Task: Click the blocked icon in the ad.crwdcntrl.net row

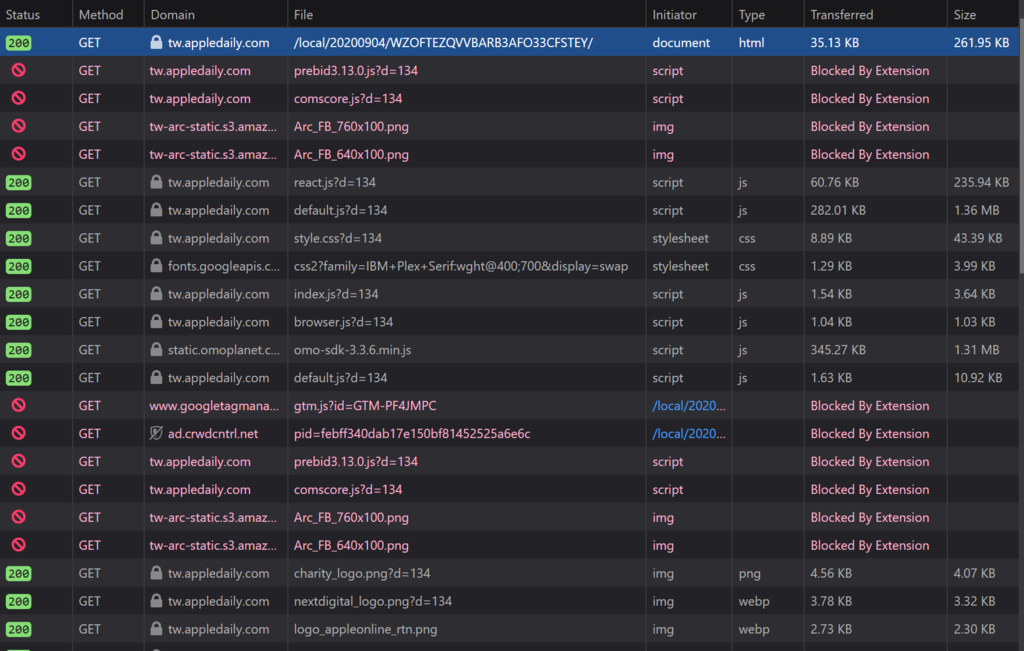Action: click(19, 434)
